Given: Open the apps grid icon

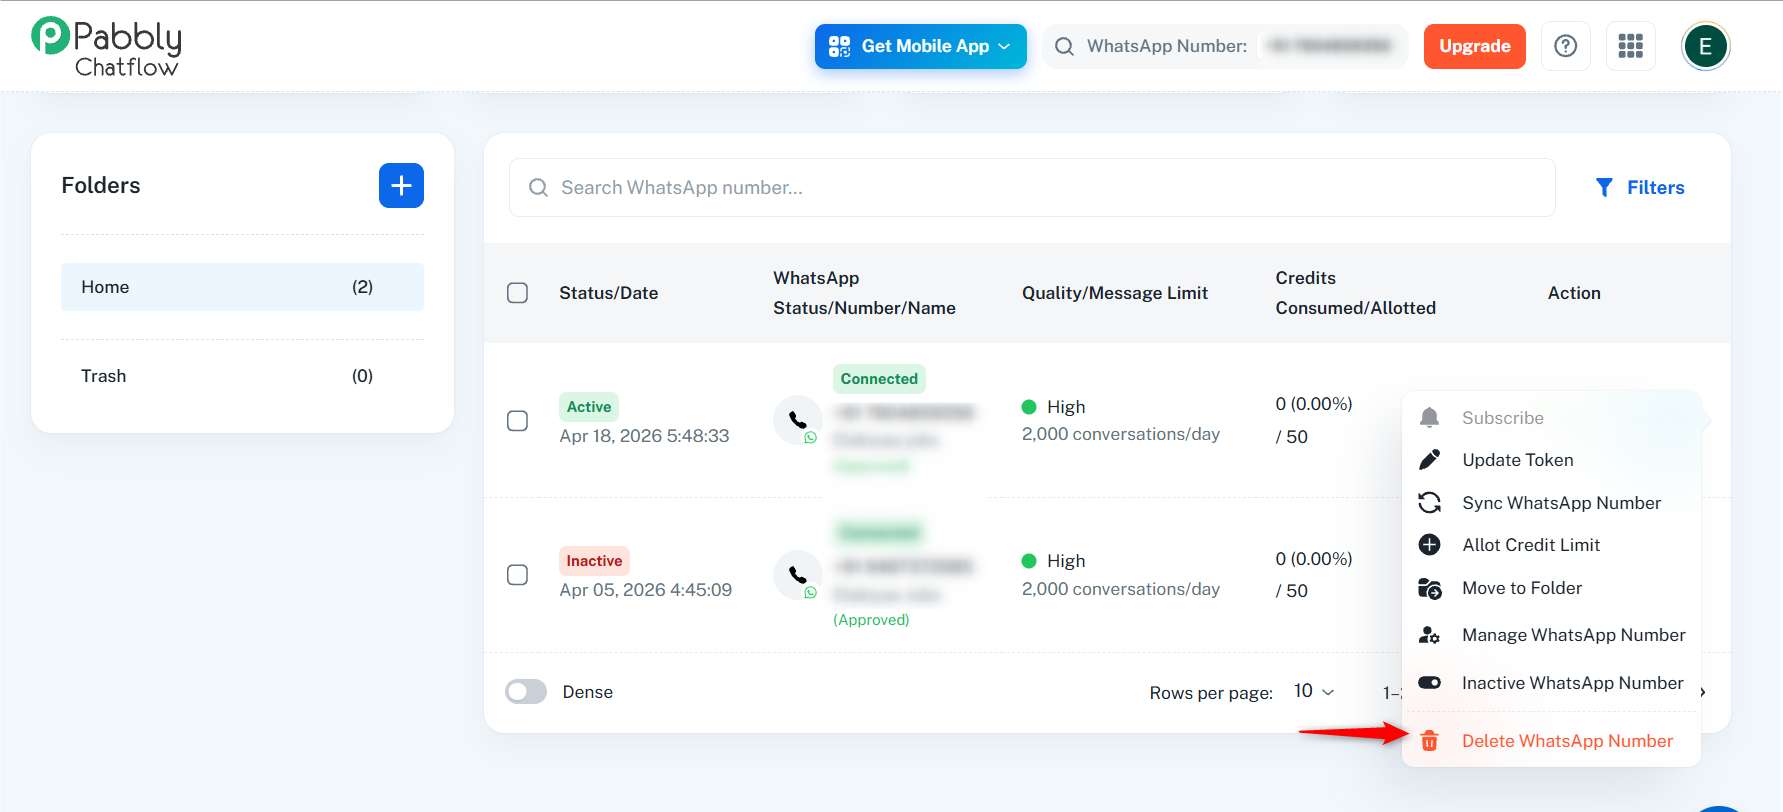Looking at the screenshot, I should point(1631,46).
